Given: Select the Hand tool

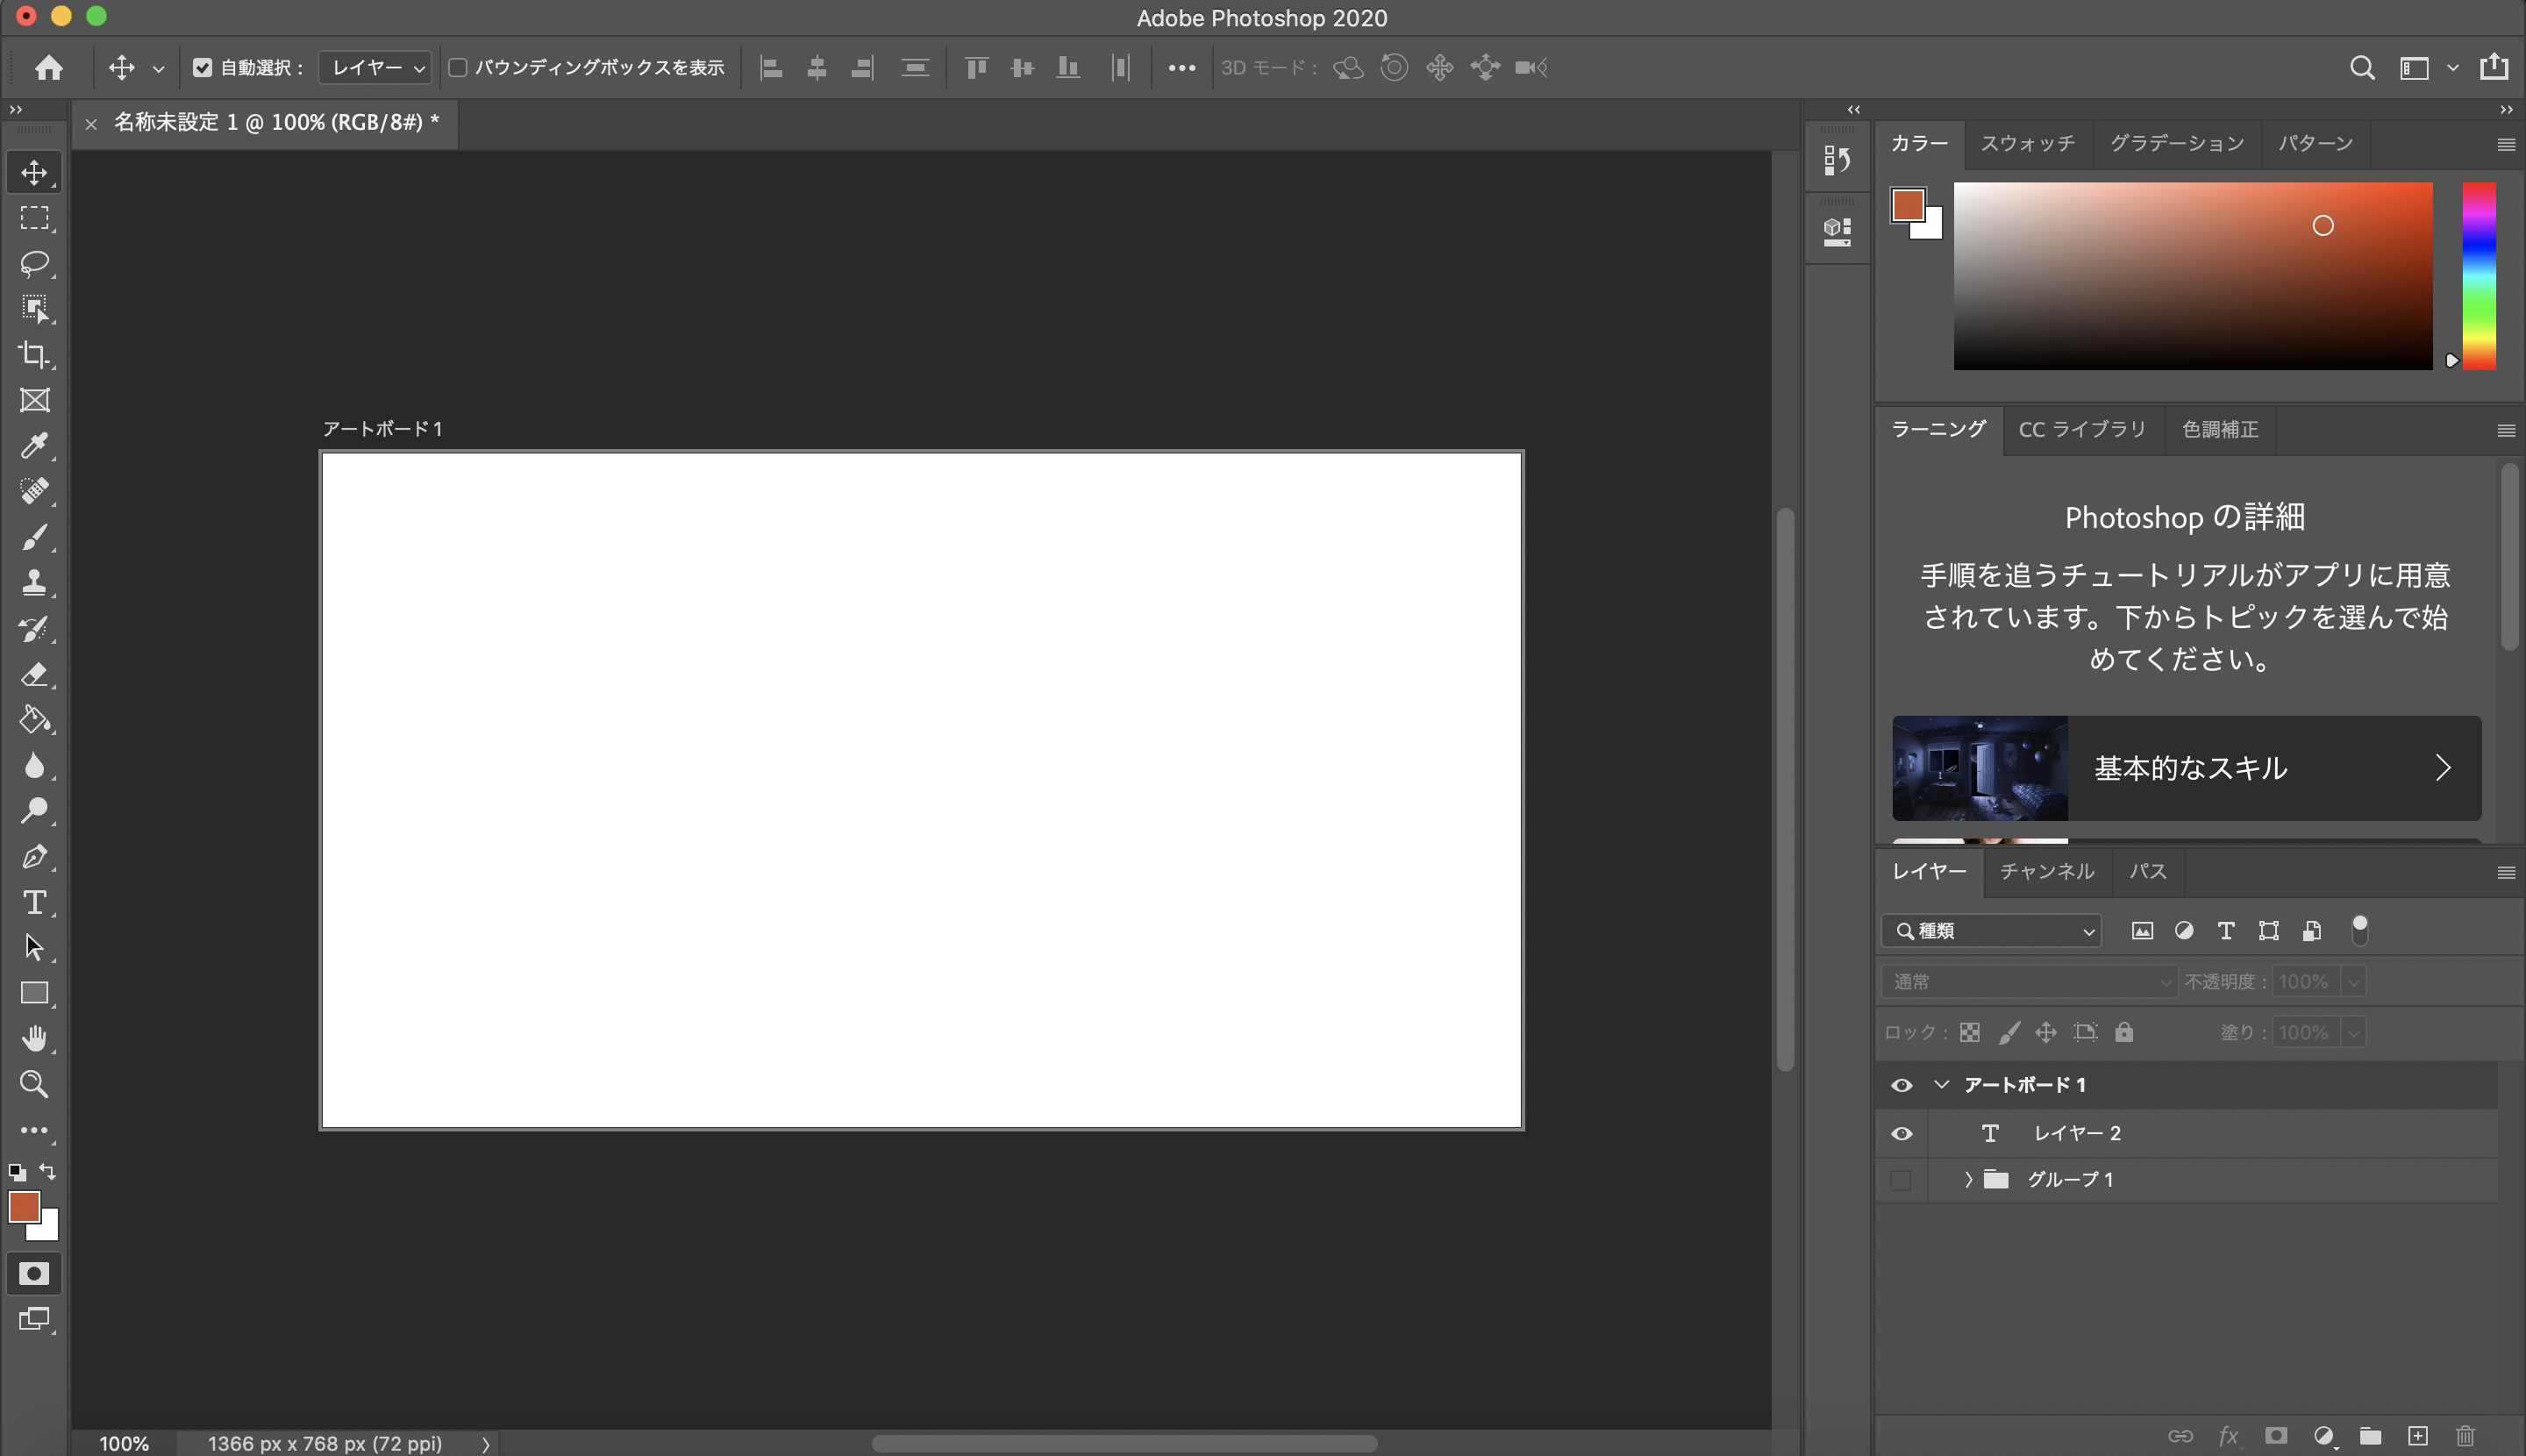Looking at the screenshot, I should pos(34,1039).
